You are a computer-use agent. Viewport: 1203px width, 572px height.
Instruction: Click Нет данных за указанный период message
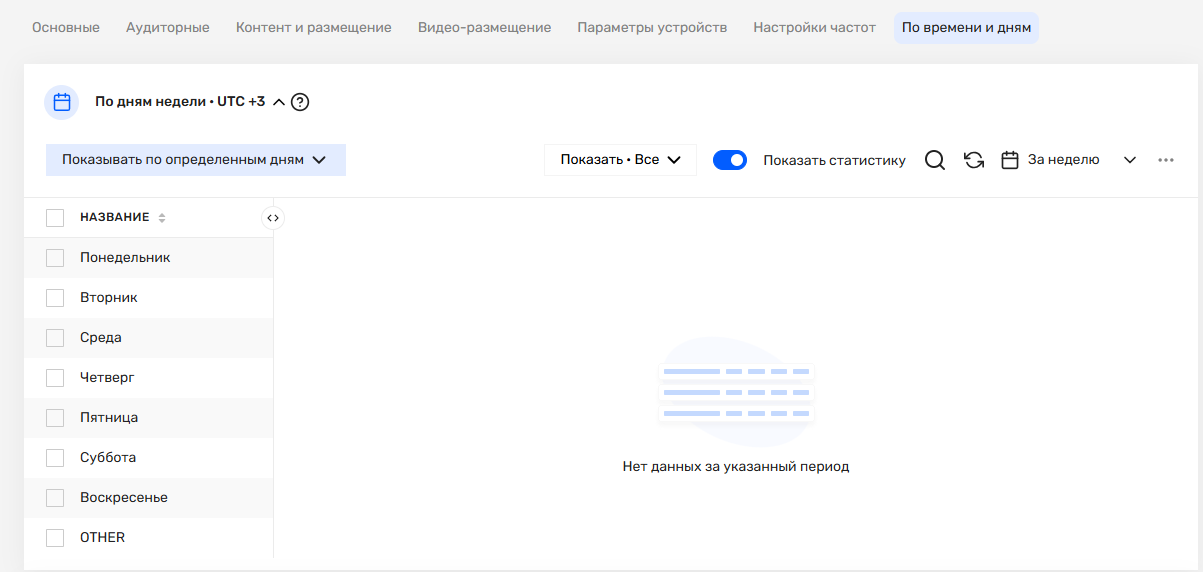click(x=736, y=466)
